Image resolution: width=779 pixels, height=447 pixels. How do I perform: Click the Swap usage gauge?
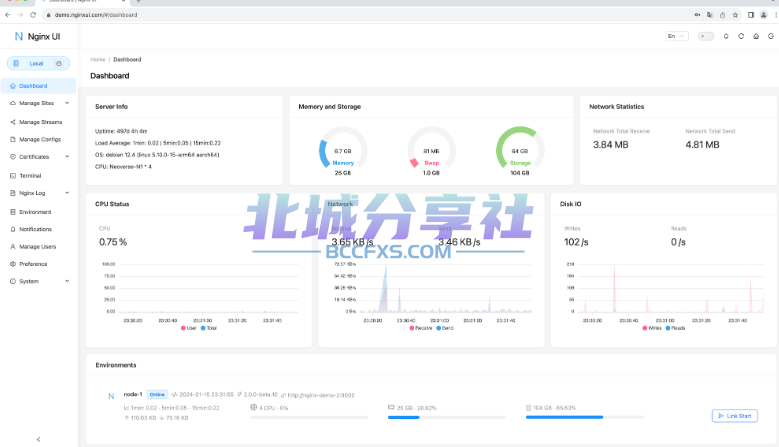pos(431,150)
